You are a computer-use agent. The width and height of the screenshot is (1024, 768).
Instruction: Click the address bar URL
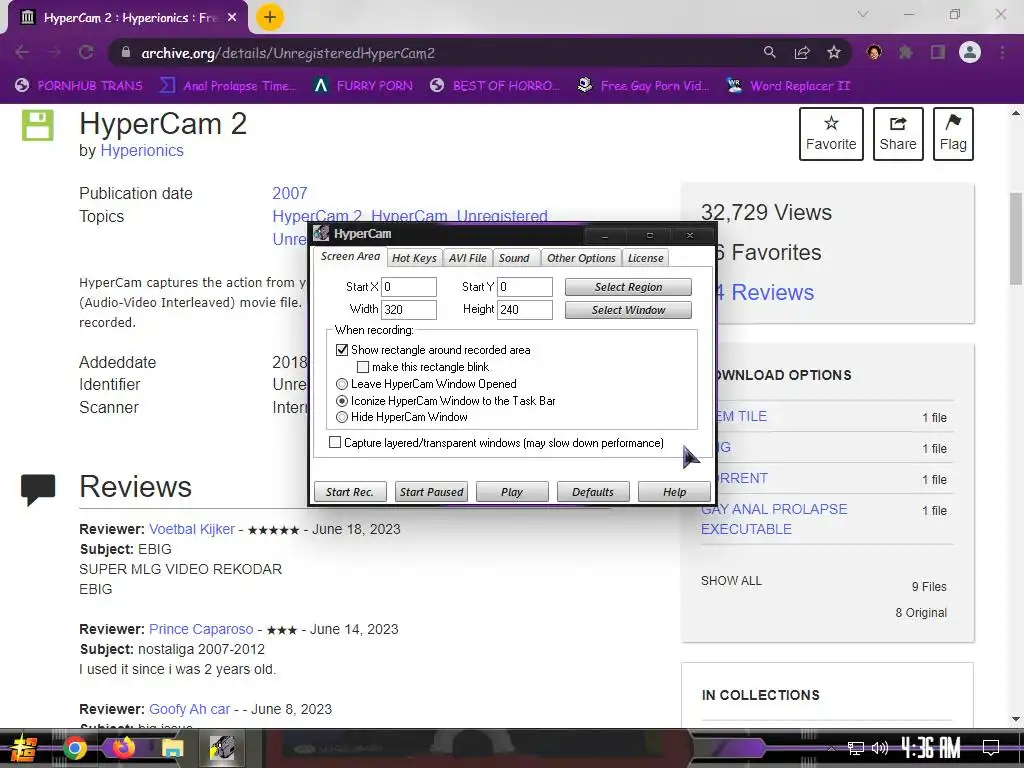pos(288,54)
